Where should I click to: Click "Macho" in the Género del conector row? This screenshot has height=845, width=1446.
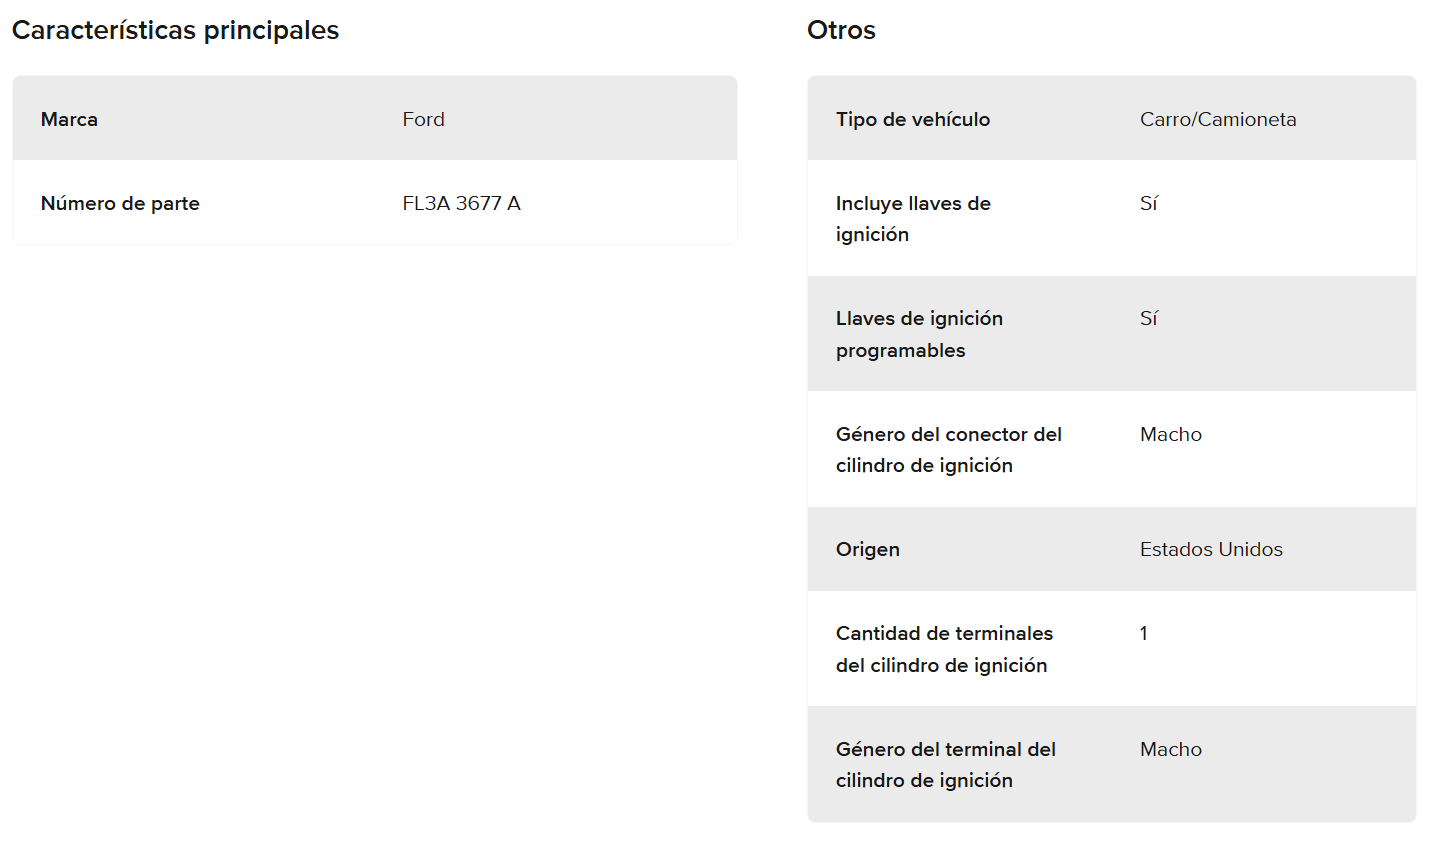click(1170, 434)
